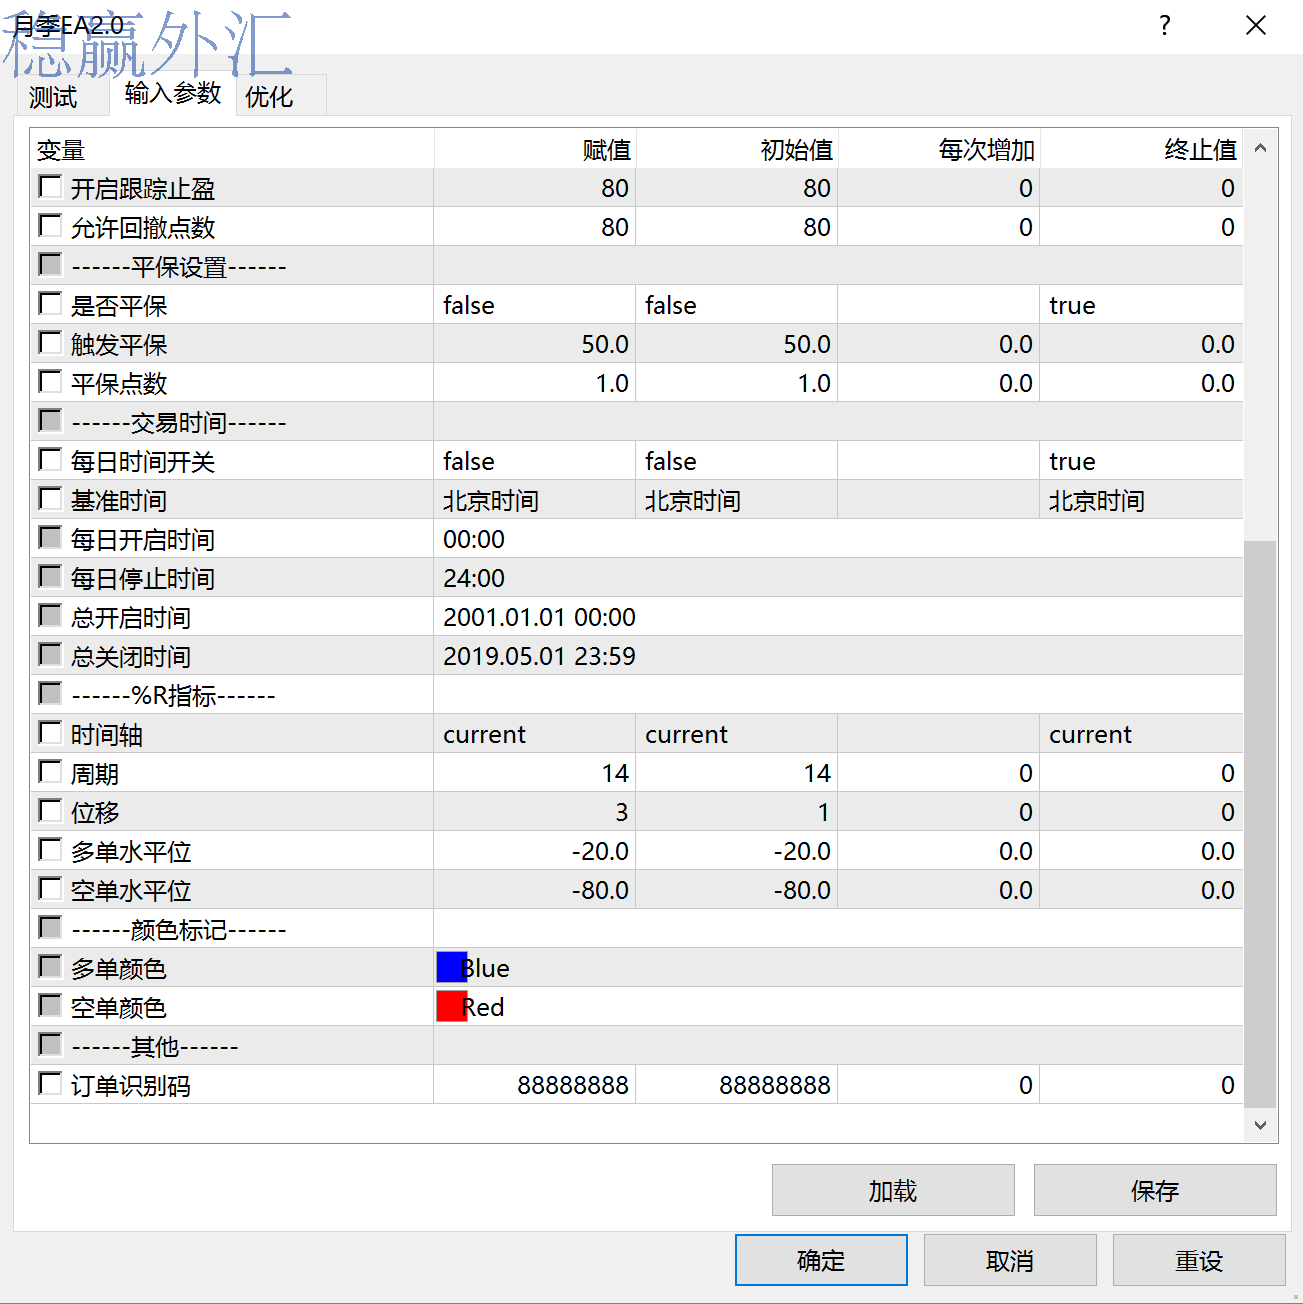Select the 输入参数 tab
1303x1304 pixels.
(172, 93)
